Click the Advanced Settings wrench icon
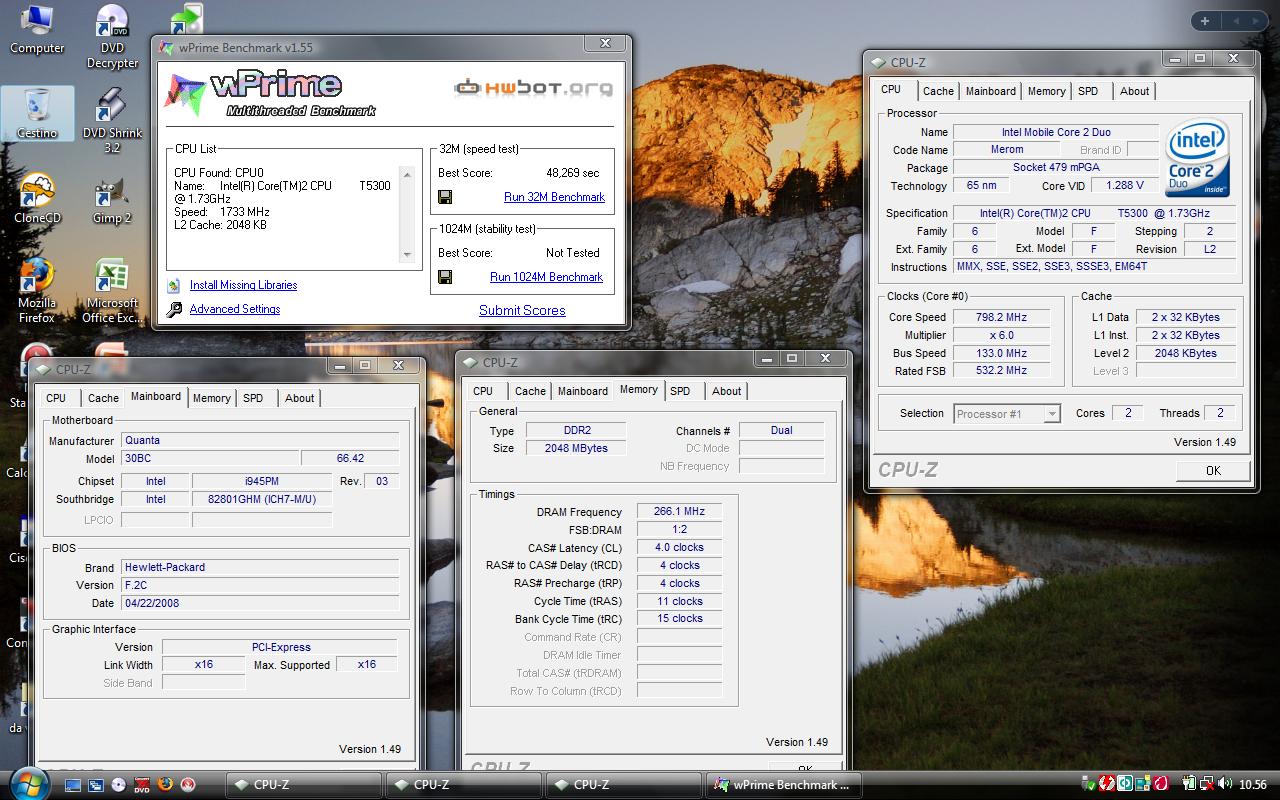The width and height of the screenshot is (1280, 800). tap(174, 309)
